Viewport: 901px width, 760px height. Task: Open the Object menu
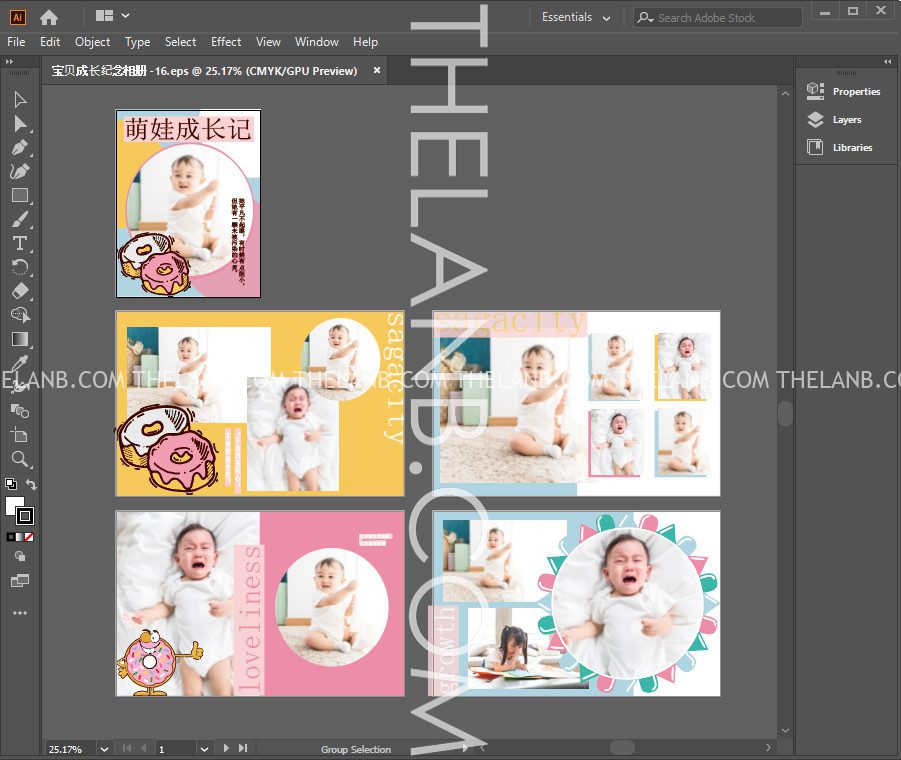[92, 42]
